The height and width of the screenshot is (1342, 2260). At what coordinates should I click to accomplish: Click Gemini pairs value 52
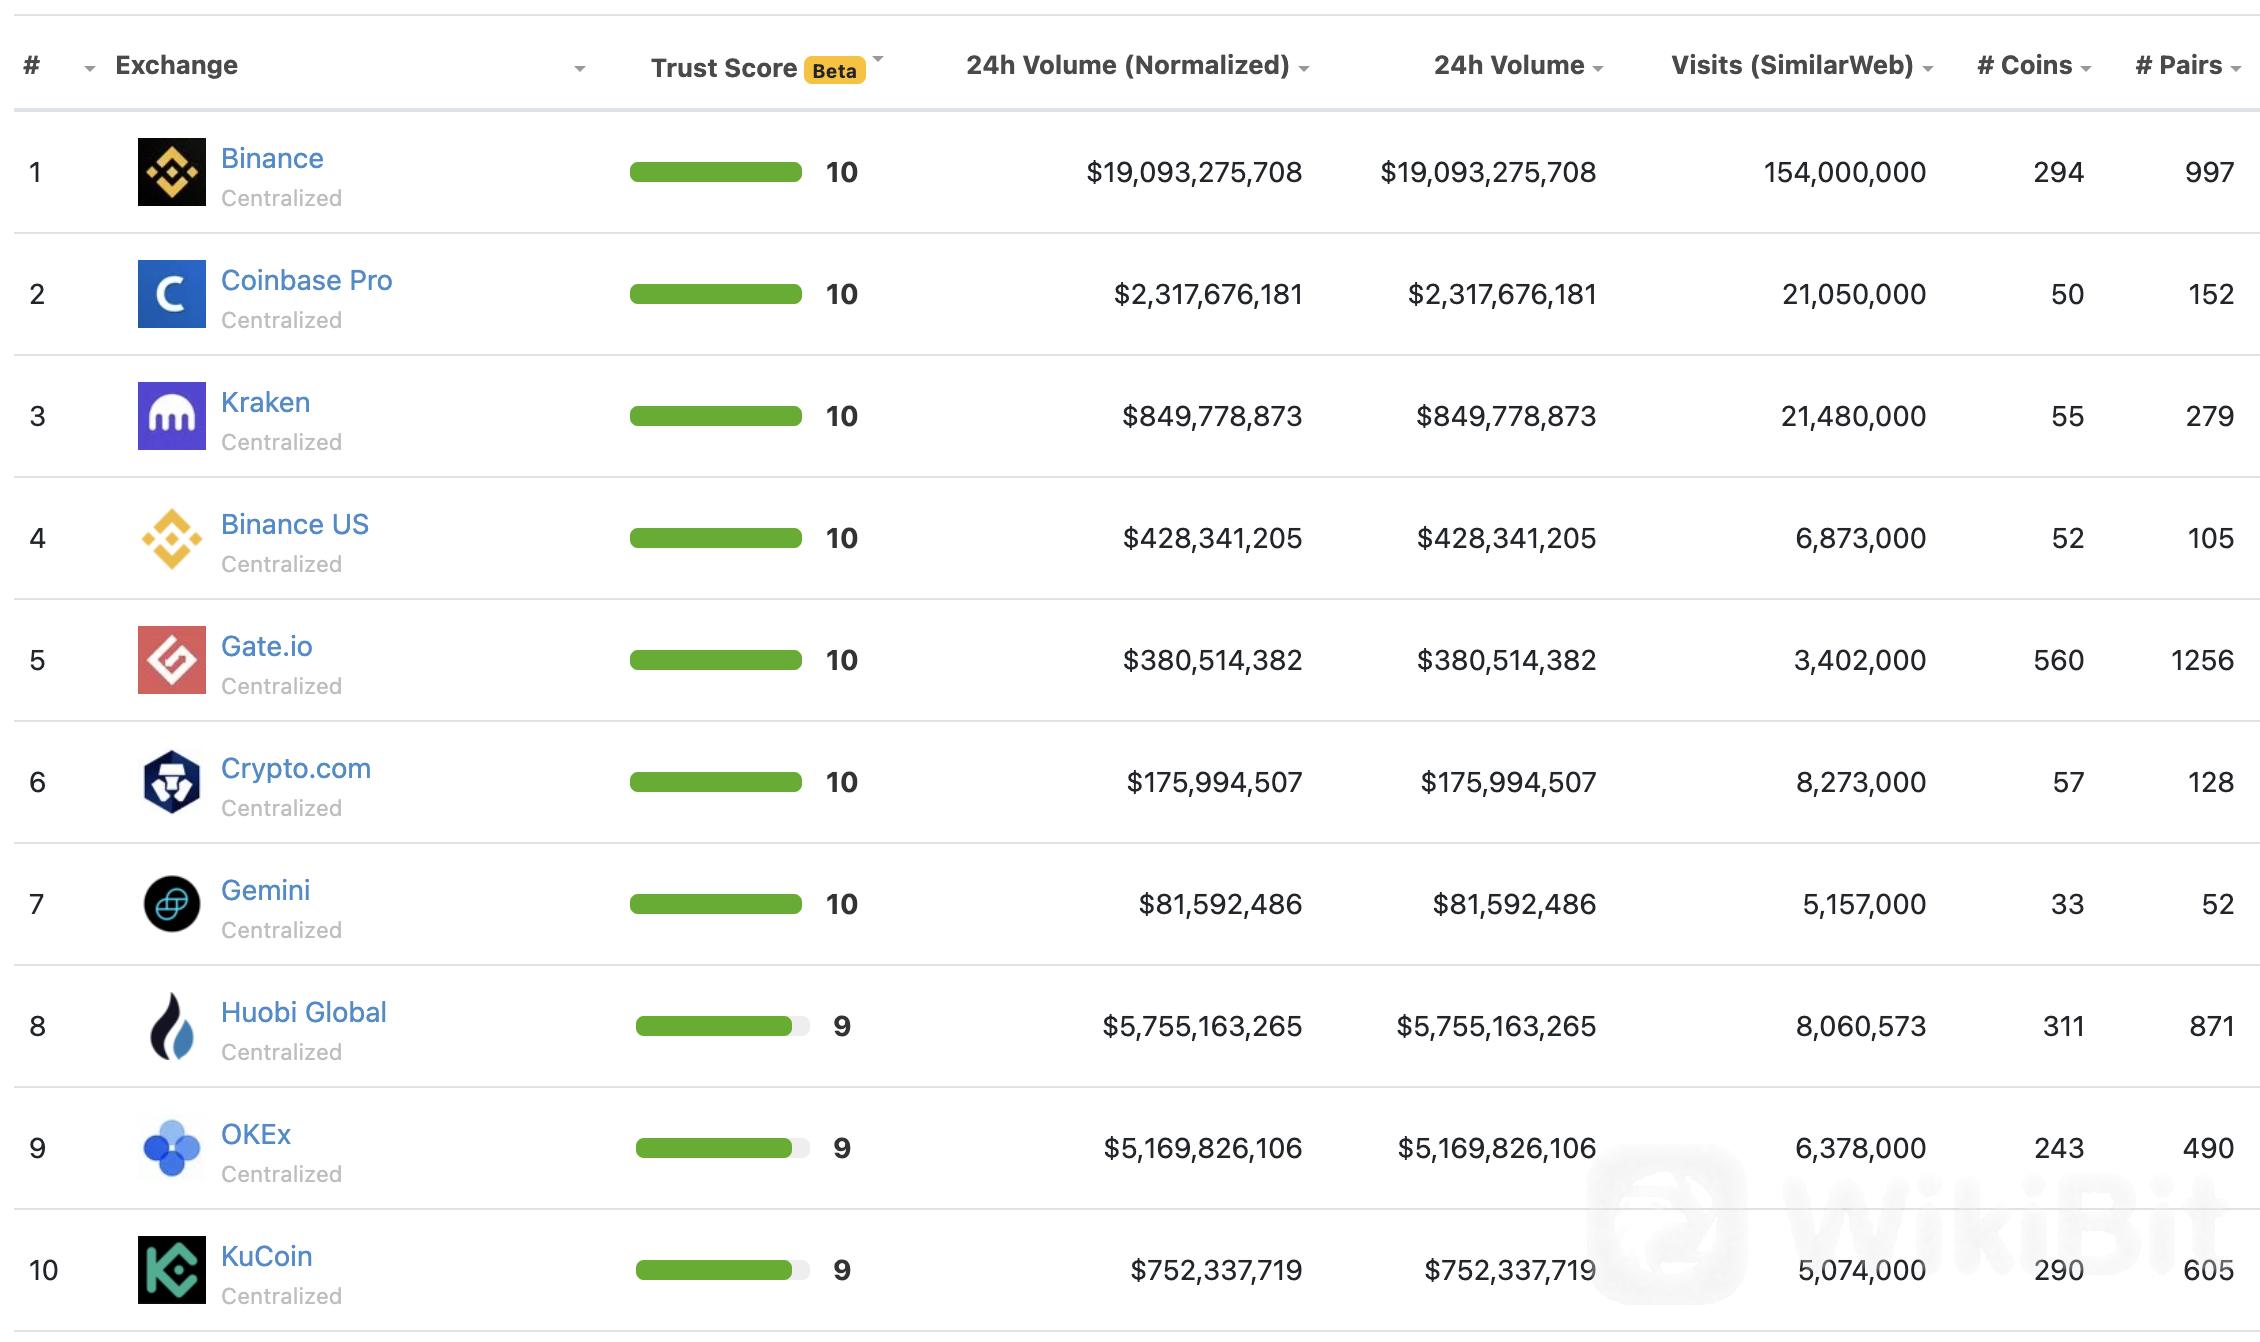(2218, 904)
